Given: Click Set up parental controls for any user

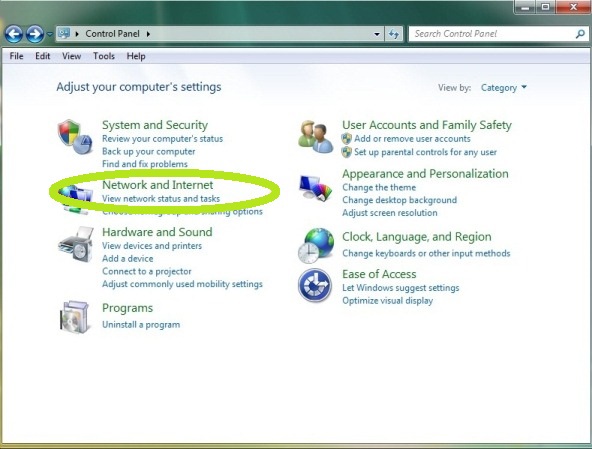Looking at the screenshot, I should (425, 152).
